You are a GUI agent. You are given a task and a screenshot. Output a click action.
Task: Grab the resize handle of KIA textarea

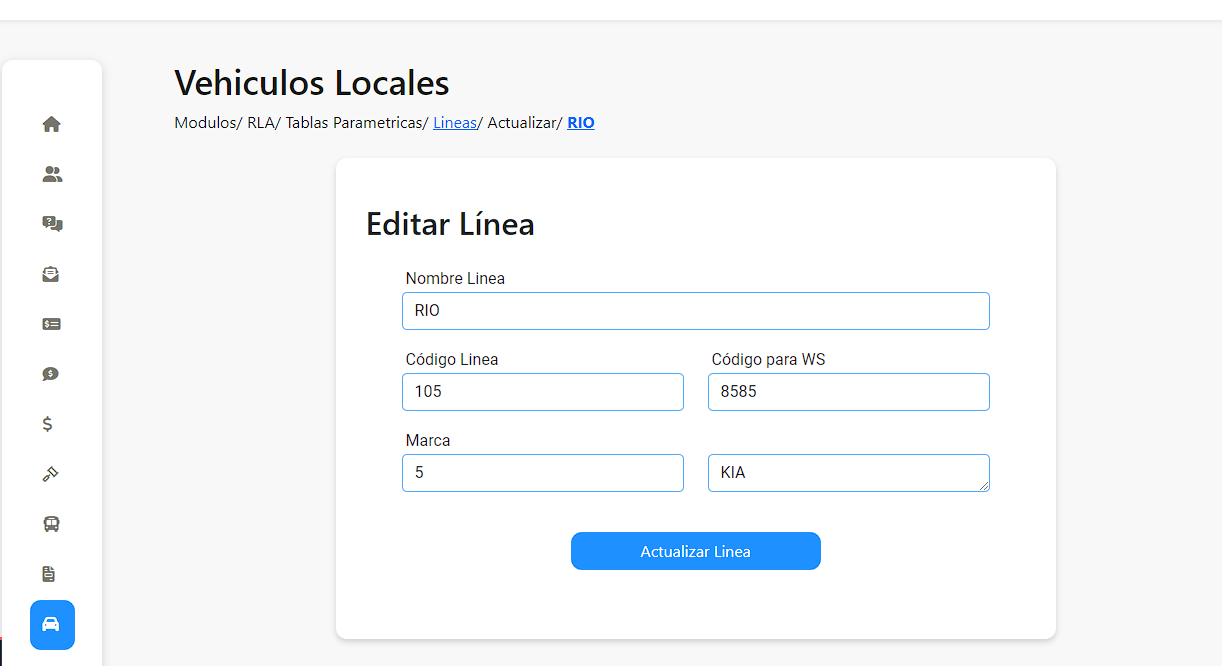(984, 486)
